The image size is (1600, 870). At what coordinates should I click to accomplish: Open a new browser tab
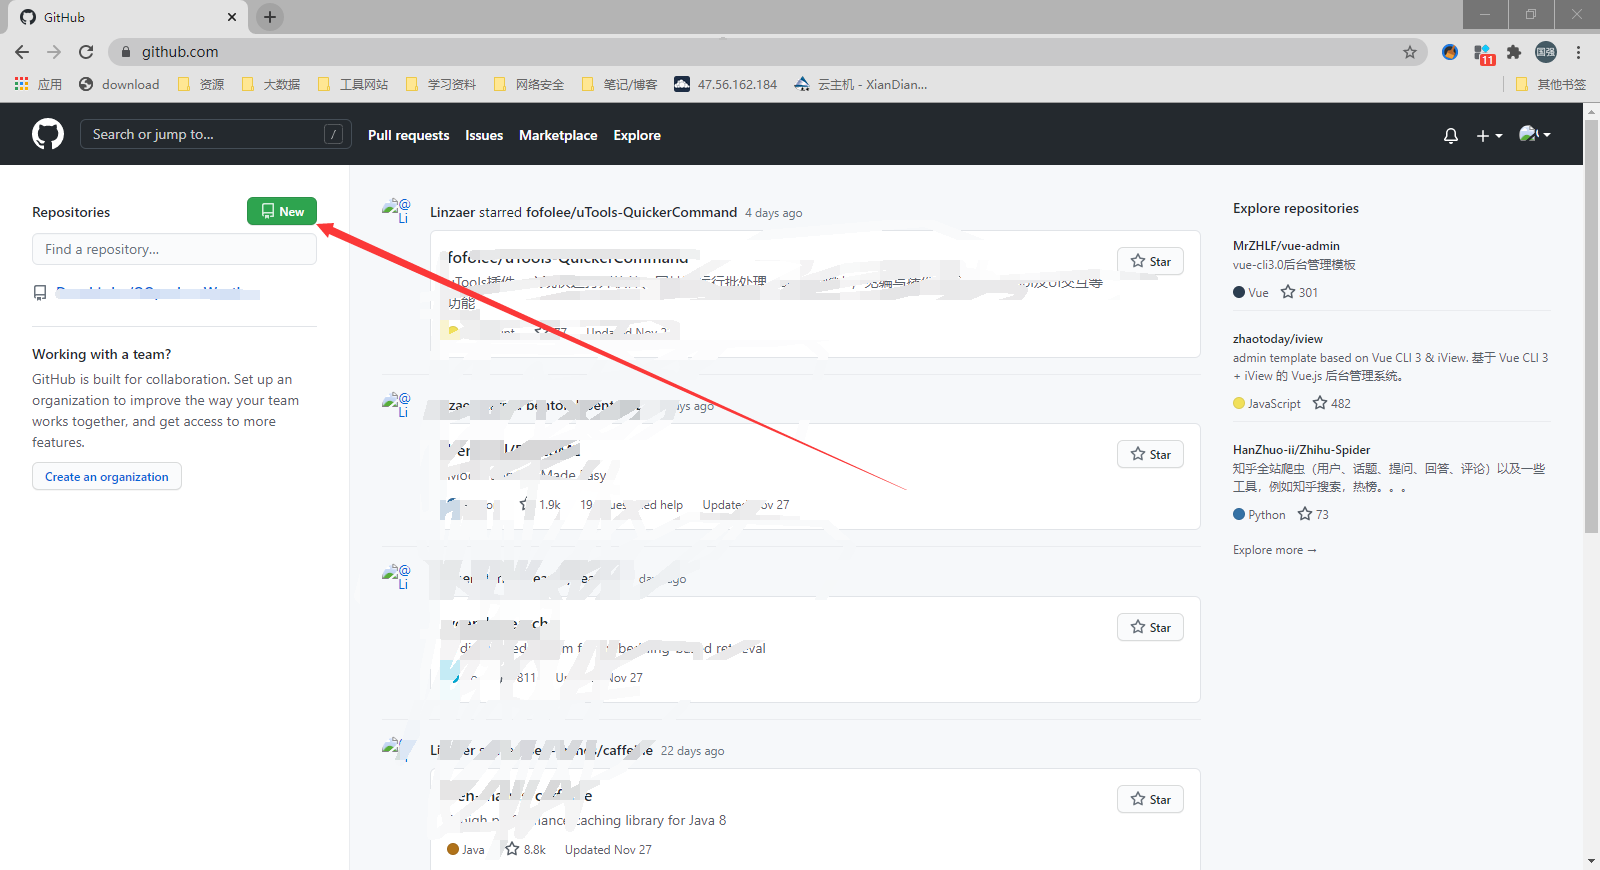coord(270,17)
